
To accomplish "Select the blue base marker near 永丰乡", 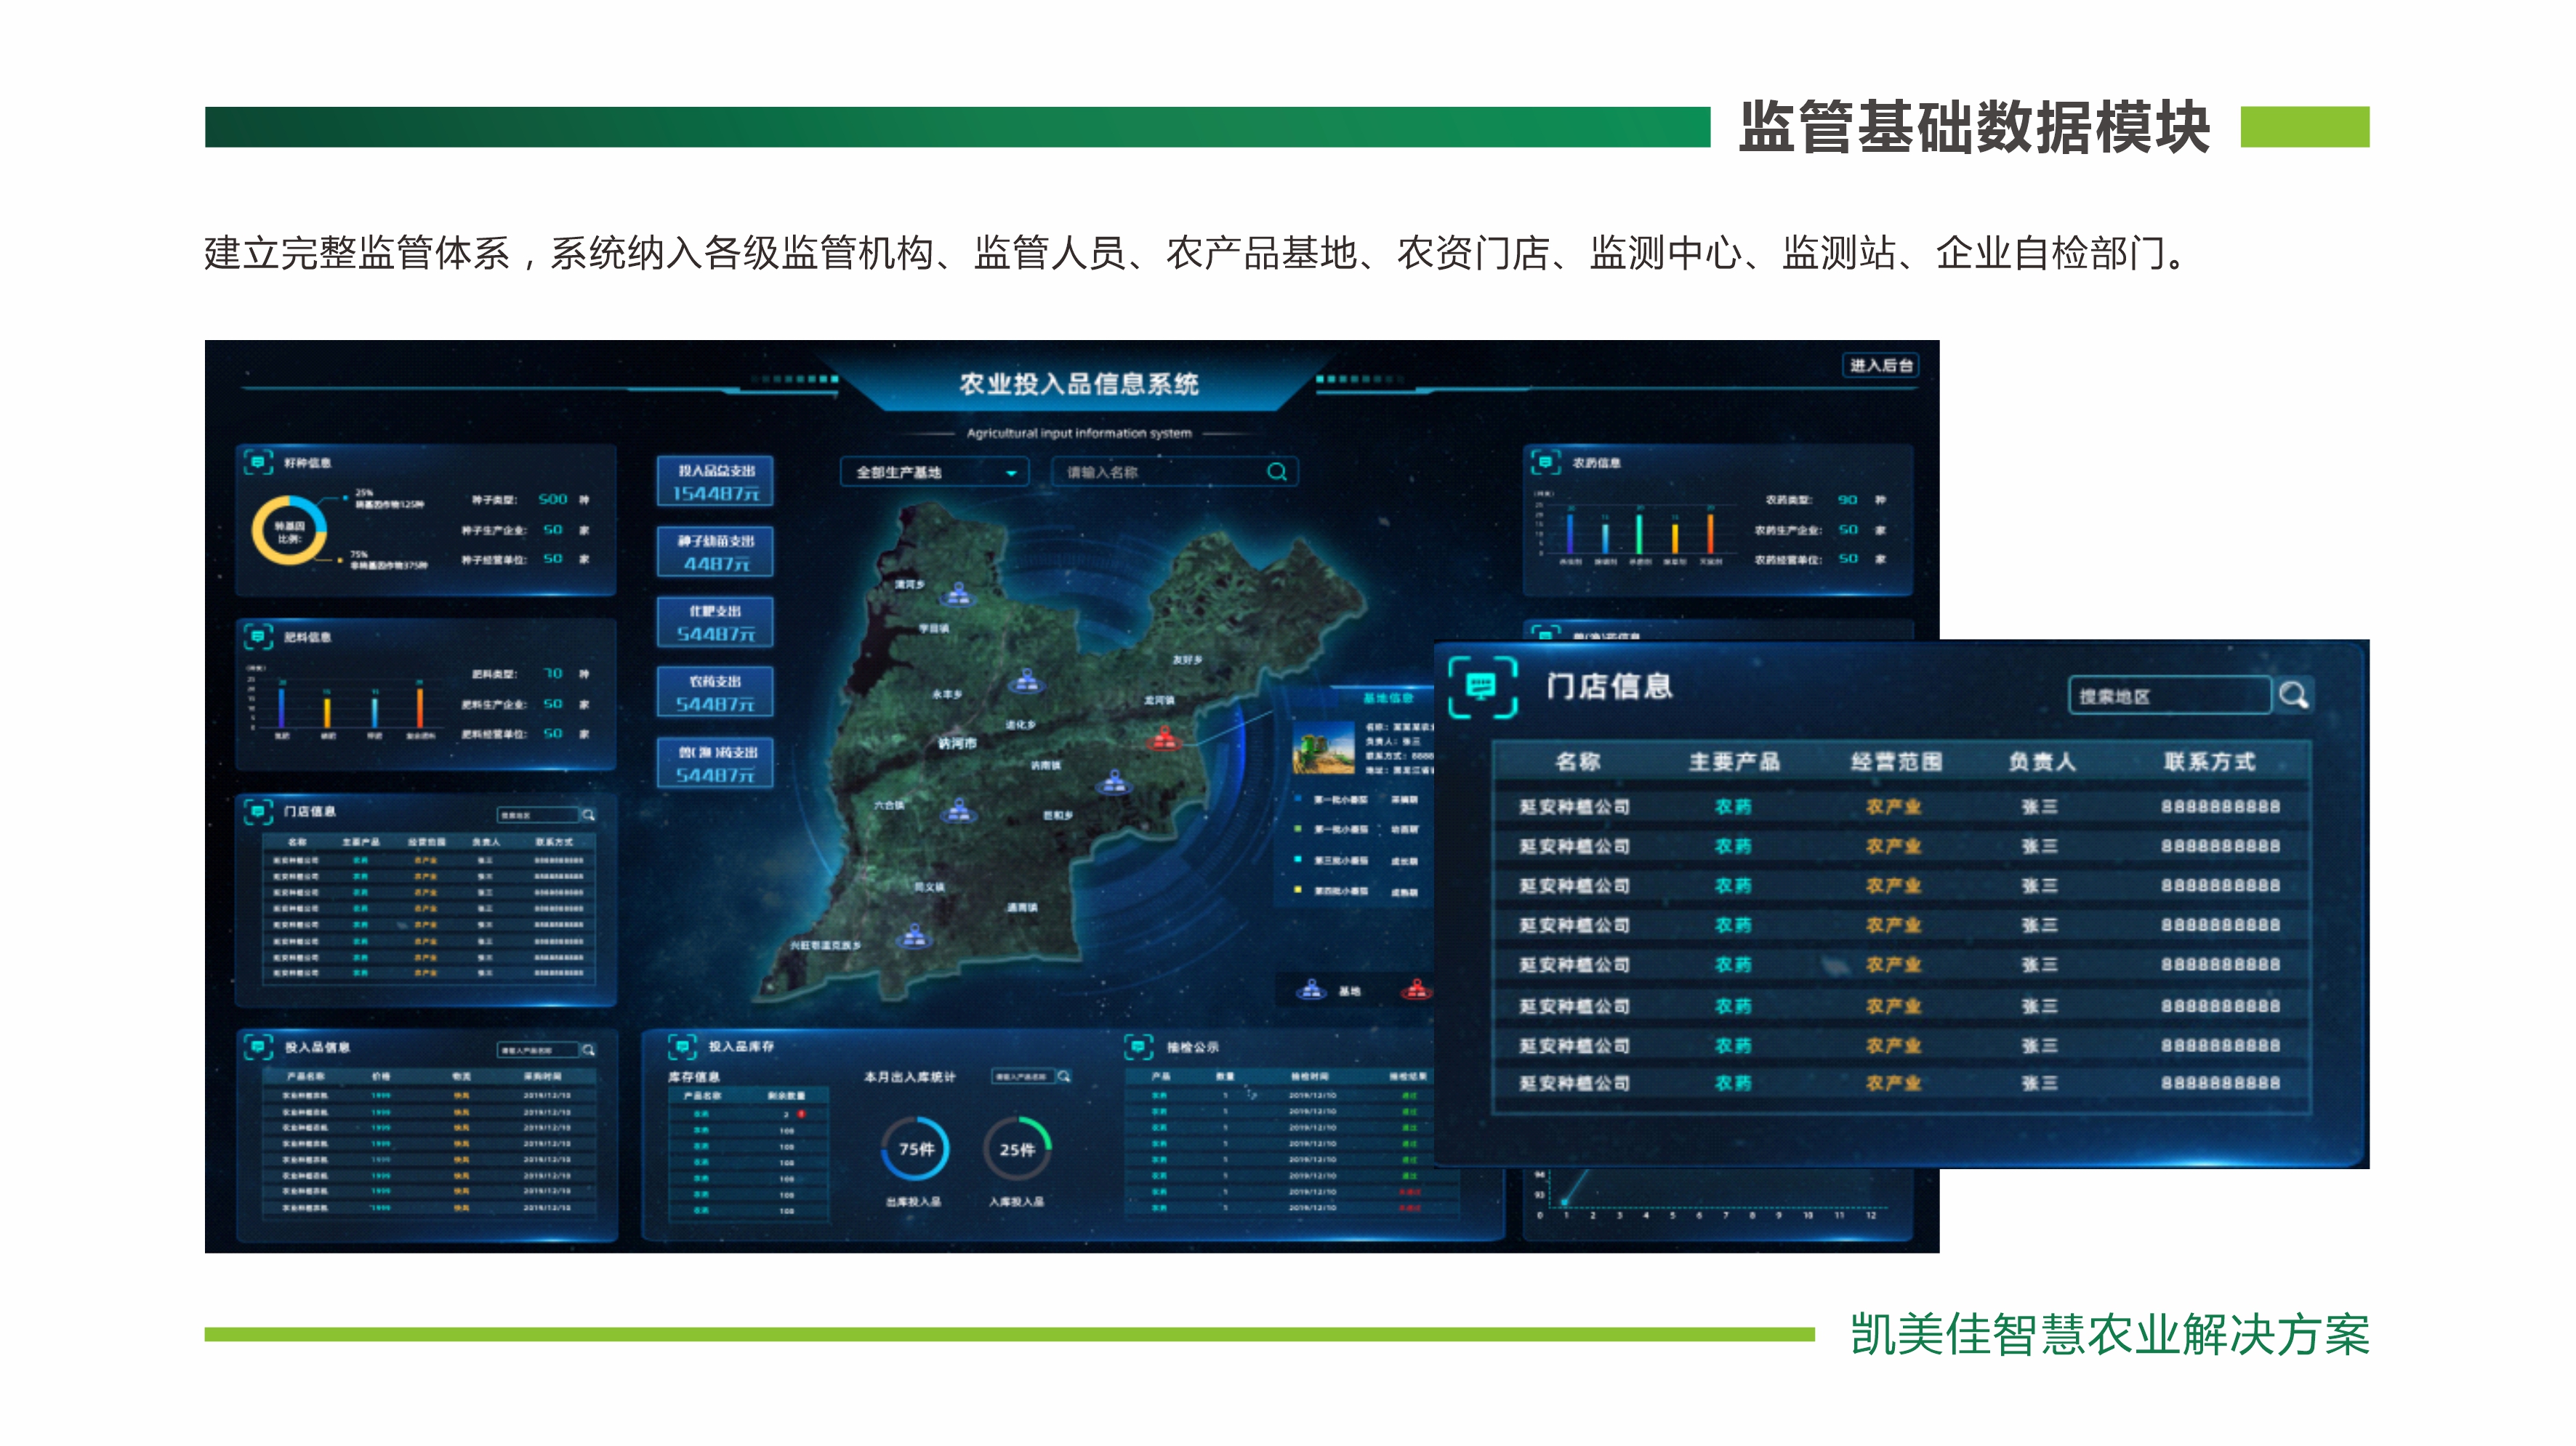I will point(1025,683).
